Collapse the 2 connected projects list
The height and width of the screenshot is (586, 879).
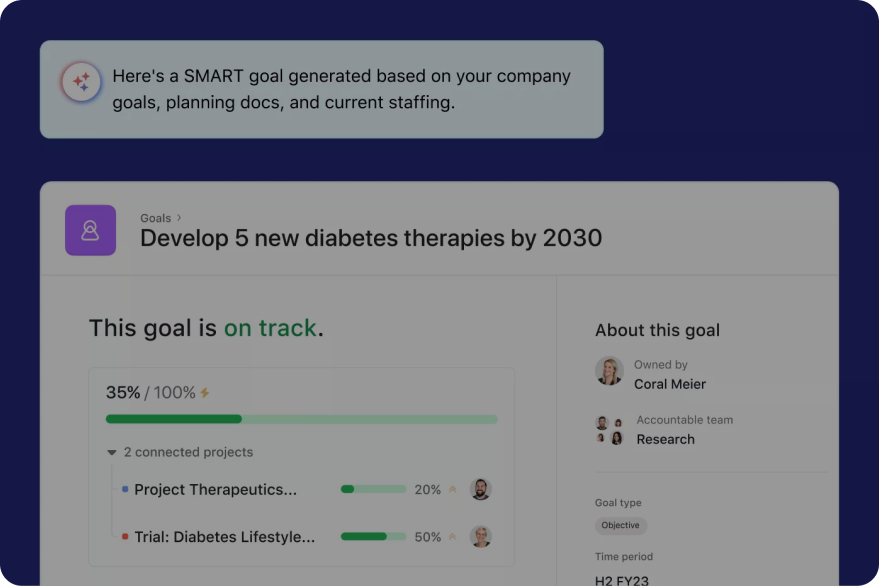112,453
